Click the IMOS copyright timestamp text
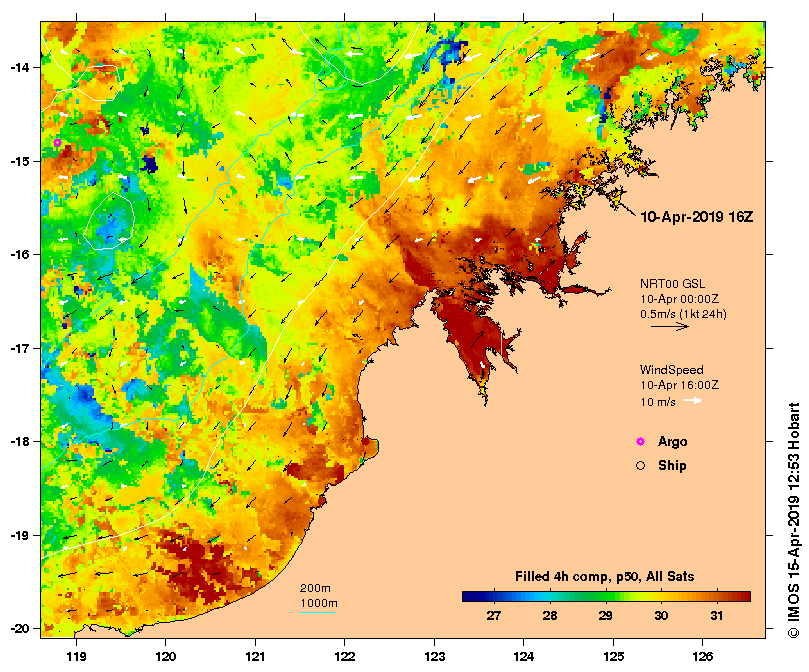The image size is (809, 672). pos(794,520)
